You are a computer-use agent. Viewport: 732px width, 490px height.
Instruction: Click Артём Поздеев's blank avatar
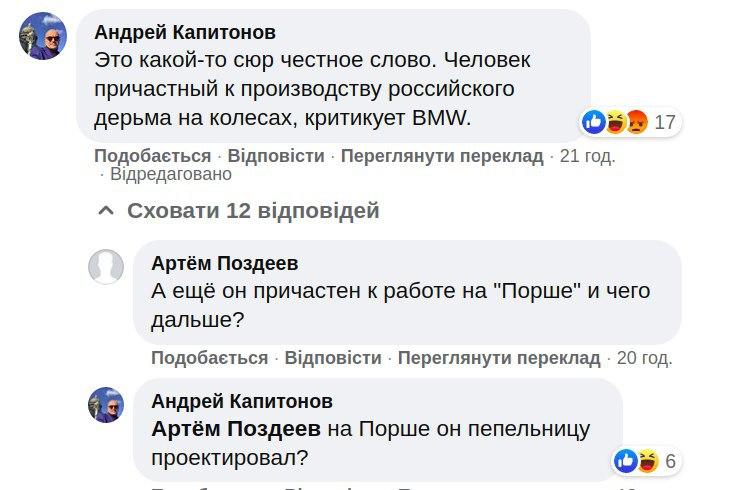coord(106,267)
